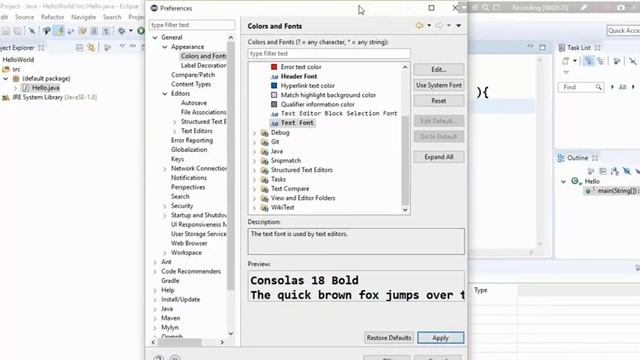Expand the Java fonts category
Image resolution: width=640 pixels, height=360 pixels.
pyautogui.click(x=254, y=151)
